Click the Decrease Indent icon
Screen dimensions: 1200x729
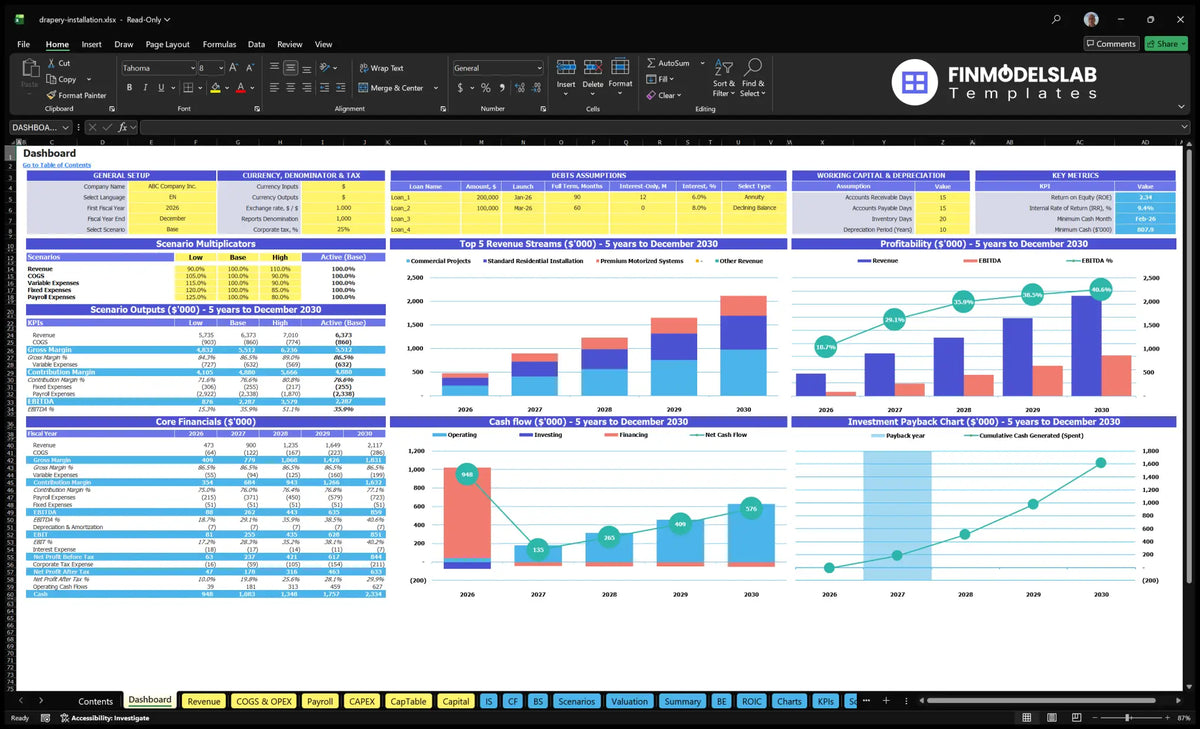tap(326, 88)
